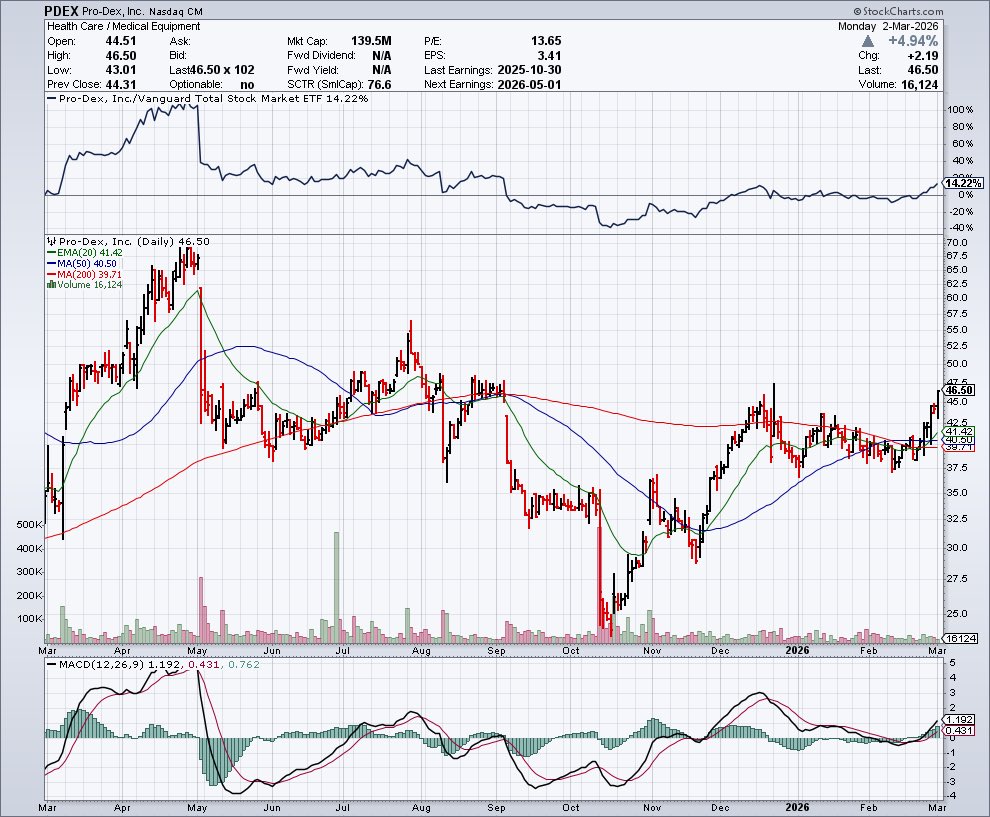Click the Health Care / Medical Equipment sector text
Image resolution: width=990 pixels, height=817 pixels.
pyautogui.click(x=124, y=27)
